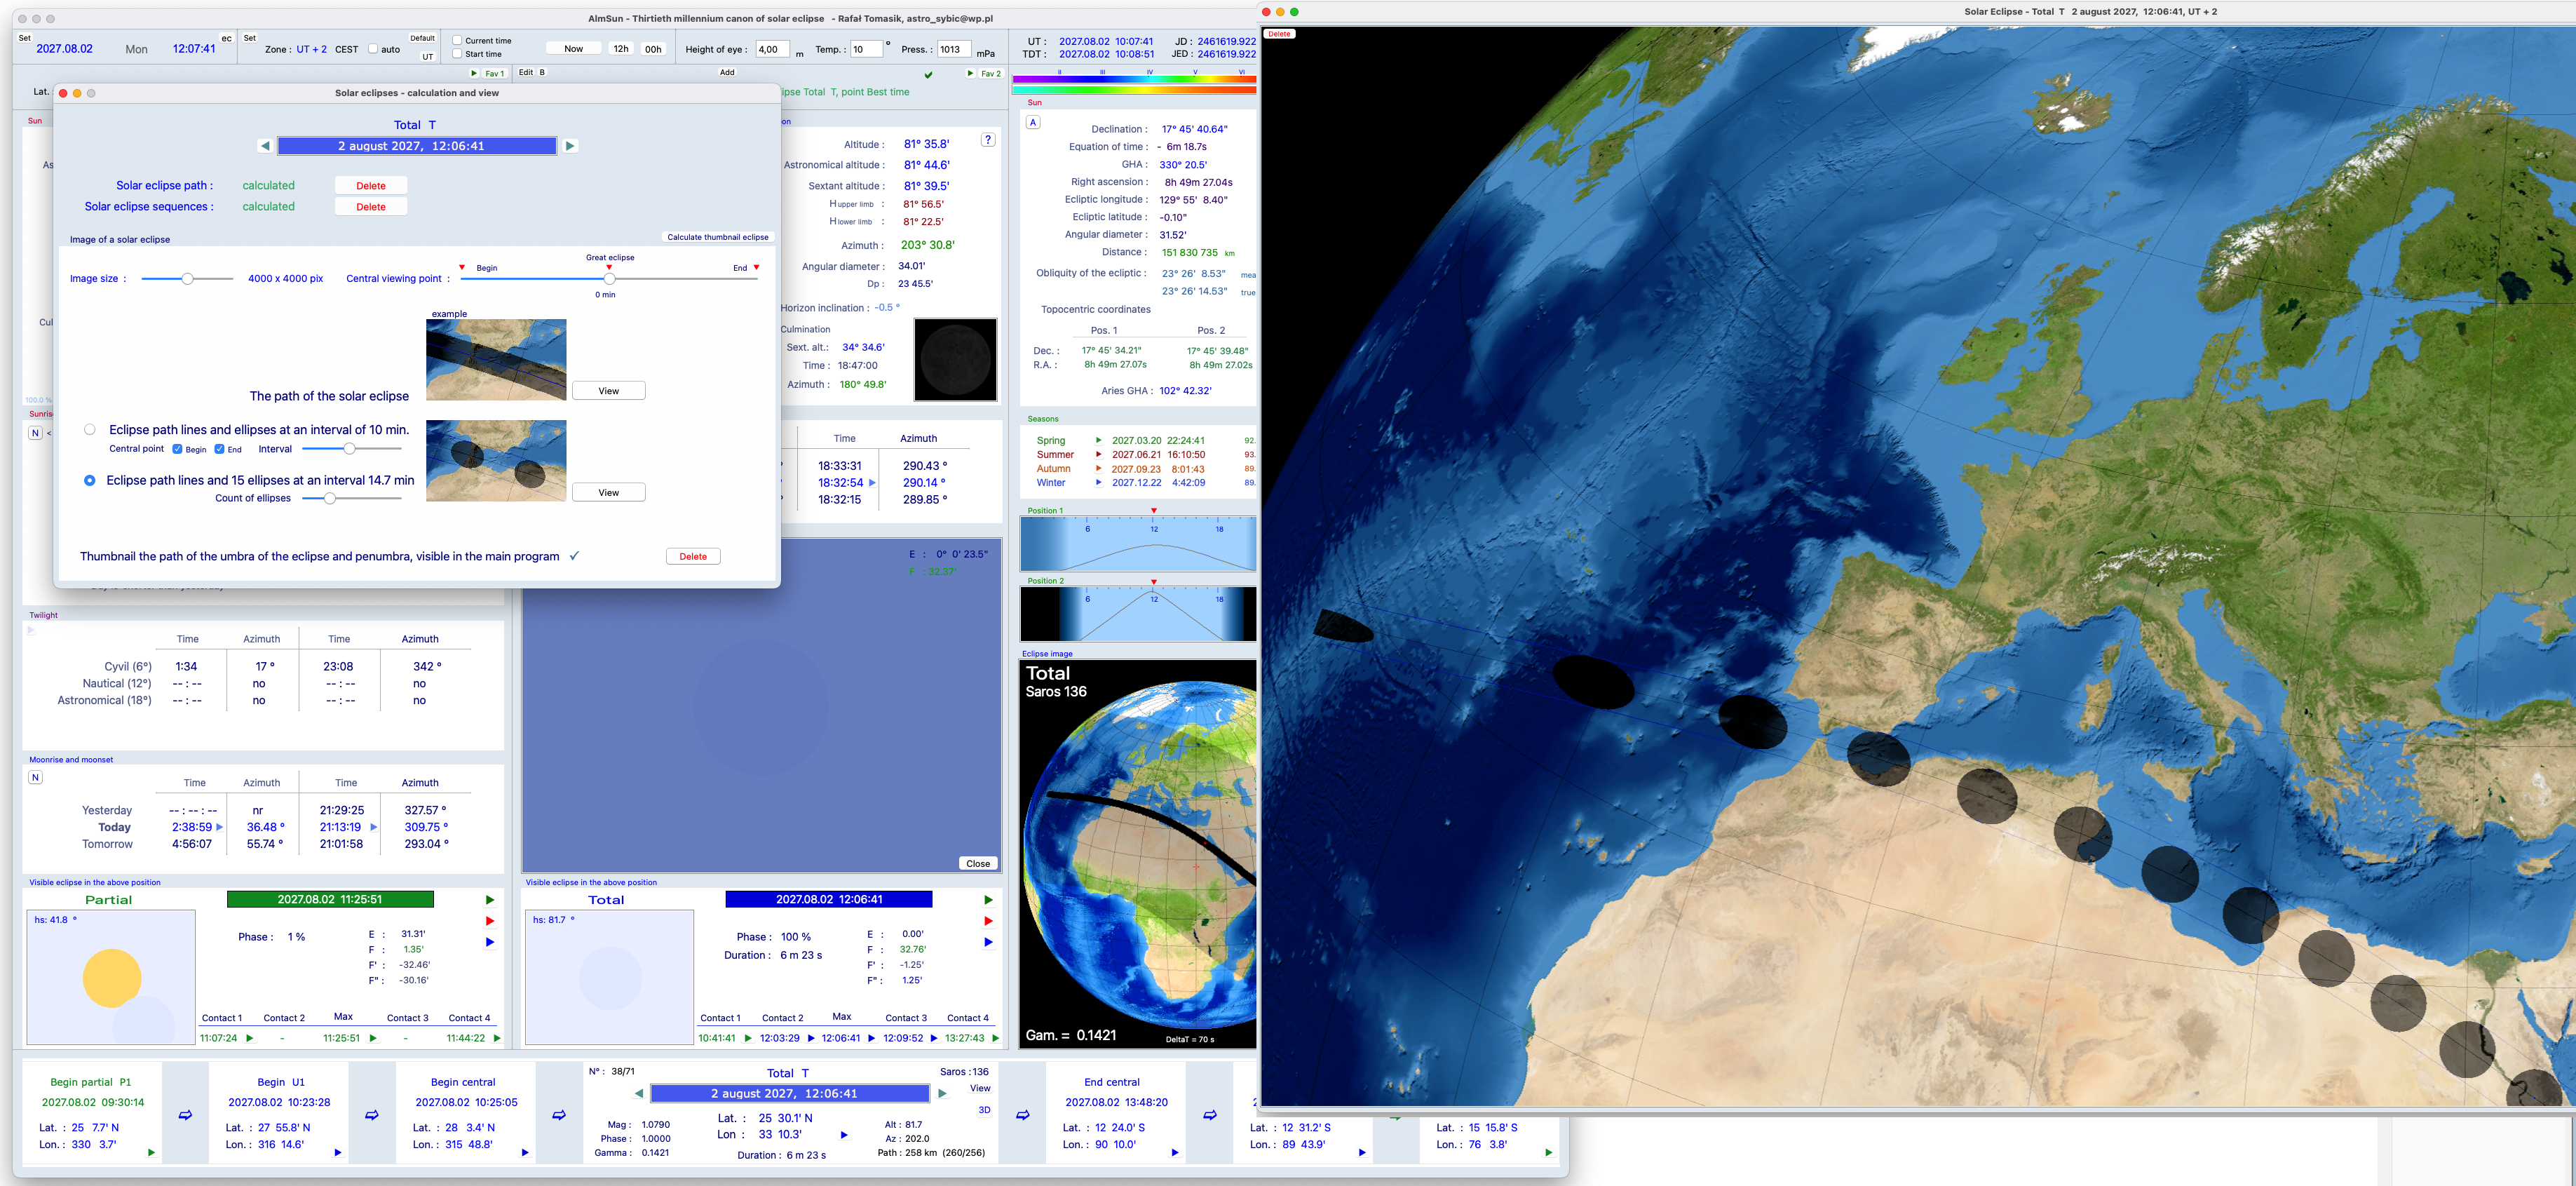Adjust the Image size slider

pyautogui.click(x=187, y=279)
